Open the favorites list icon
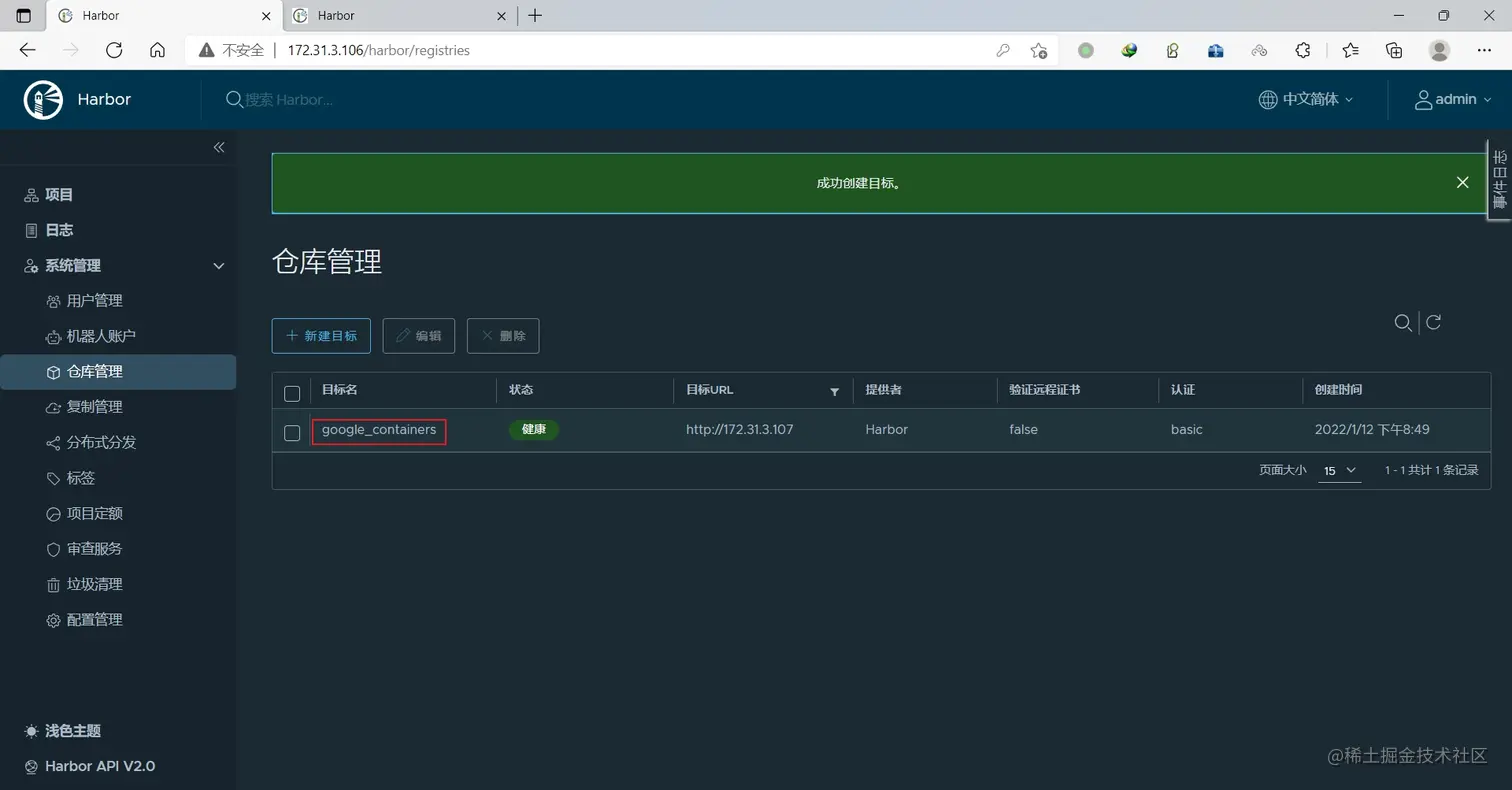Screen dimensions: 1512x790 pos(1351,50)
